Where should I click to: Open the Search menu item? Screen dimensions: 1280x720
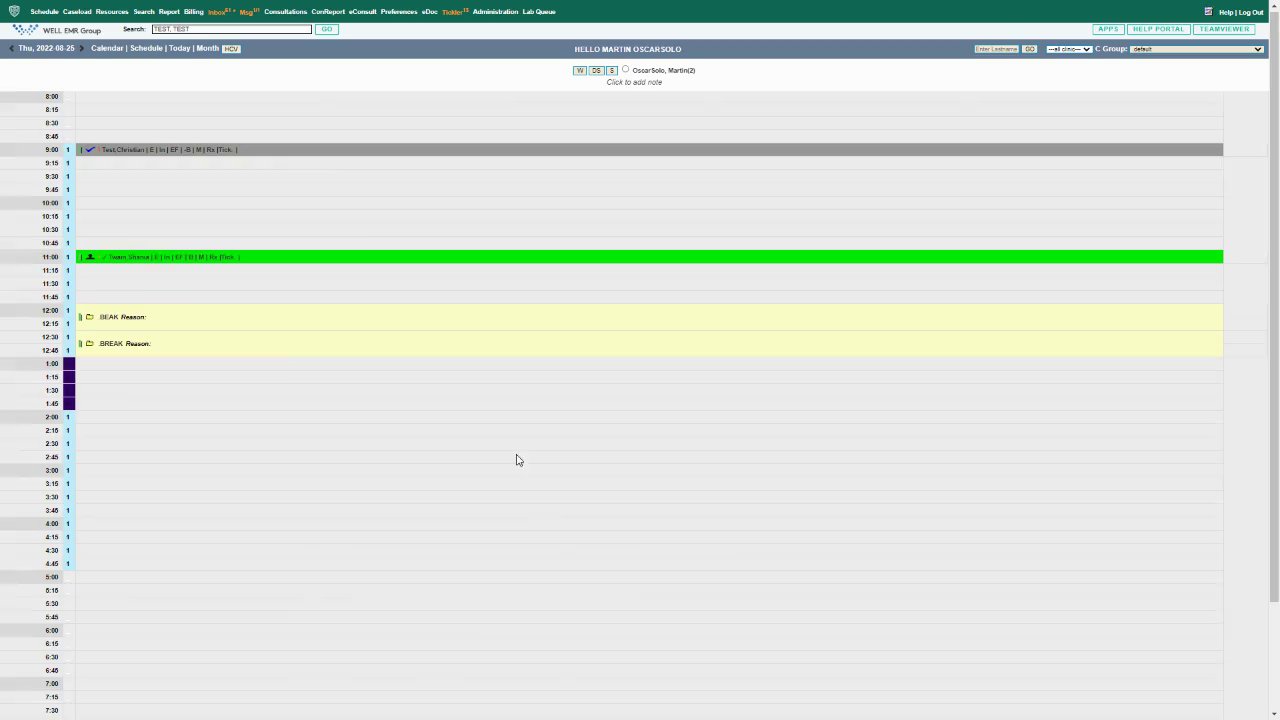coord(144,12)
